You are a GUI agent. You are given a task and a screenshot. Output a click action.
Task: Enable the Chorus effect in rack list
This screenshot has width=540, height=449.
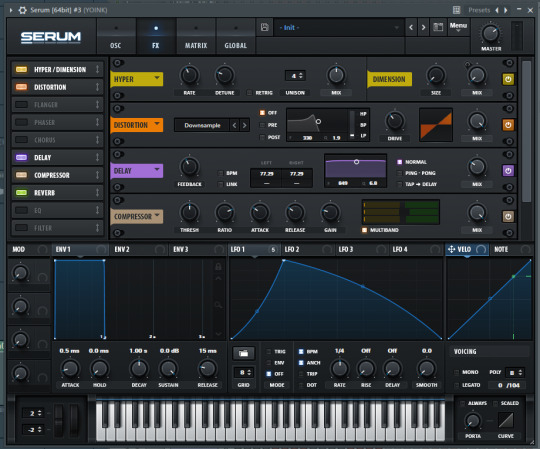(21, 140)
